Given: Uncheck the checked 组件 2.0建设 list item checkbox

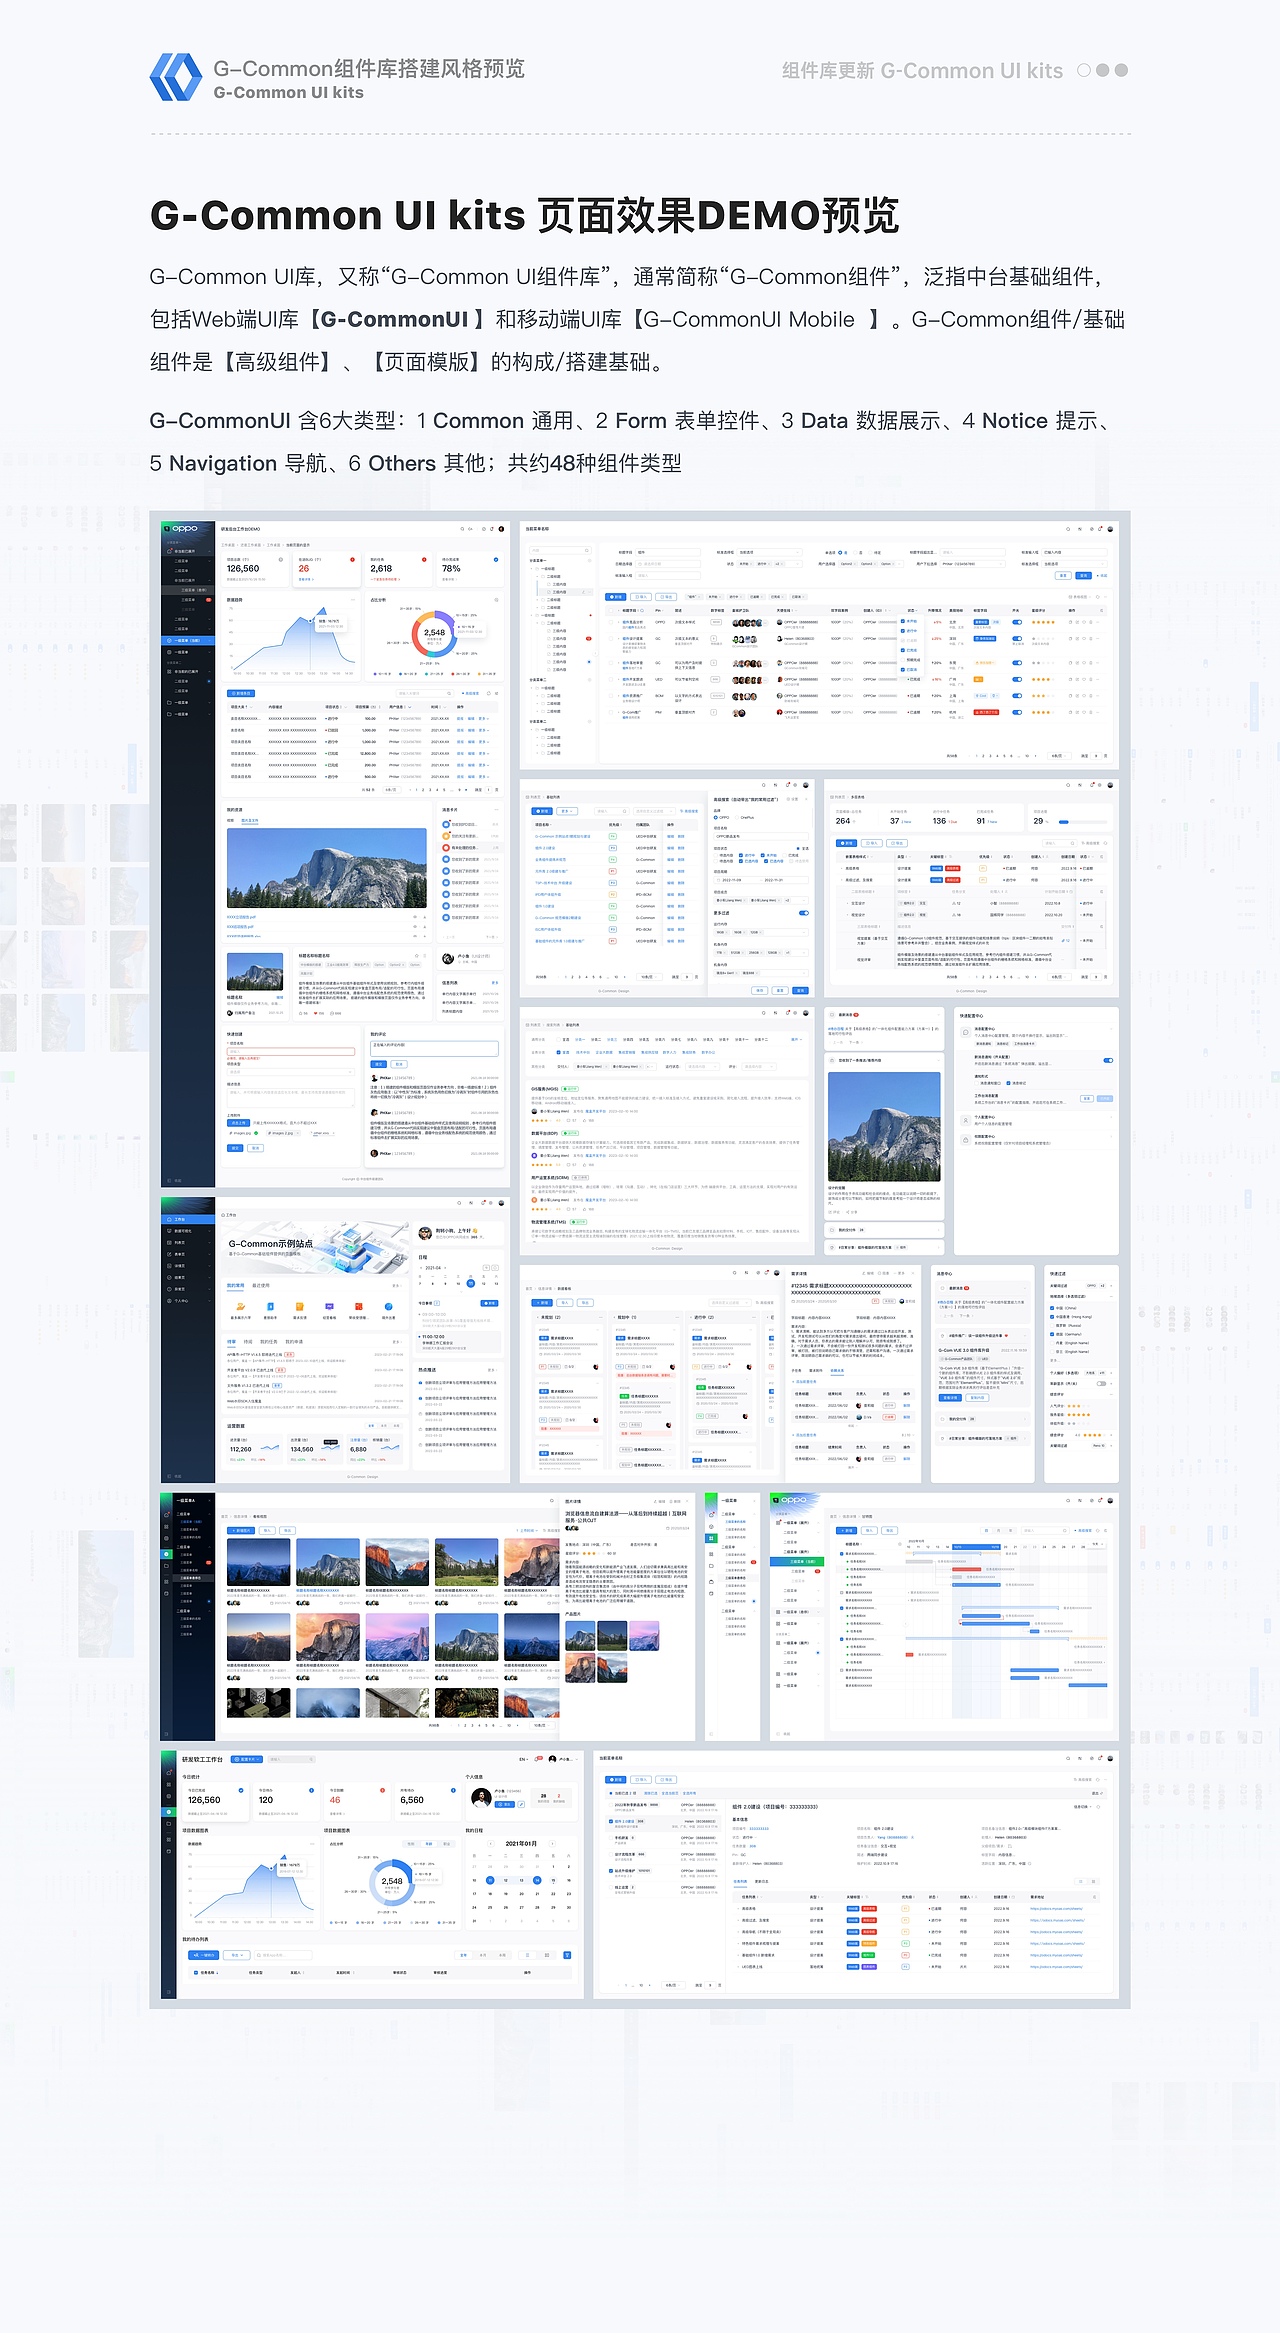Looking at the screenshot, I should [611, 1821].
